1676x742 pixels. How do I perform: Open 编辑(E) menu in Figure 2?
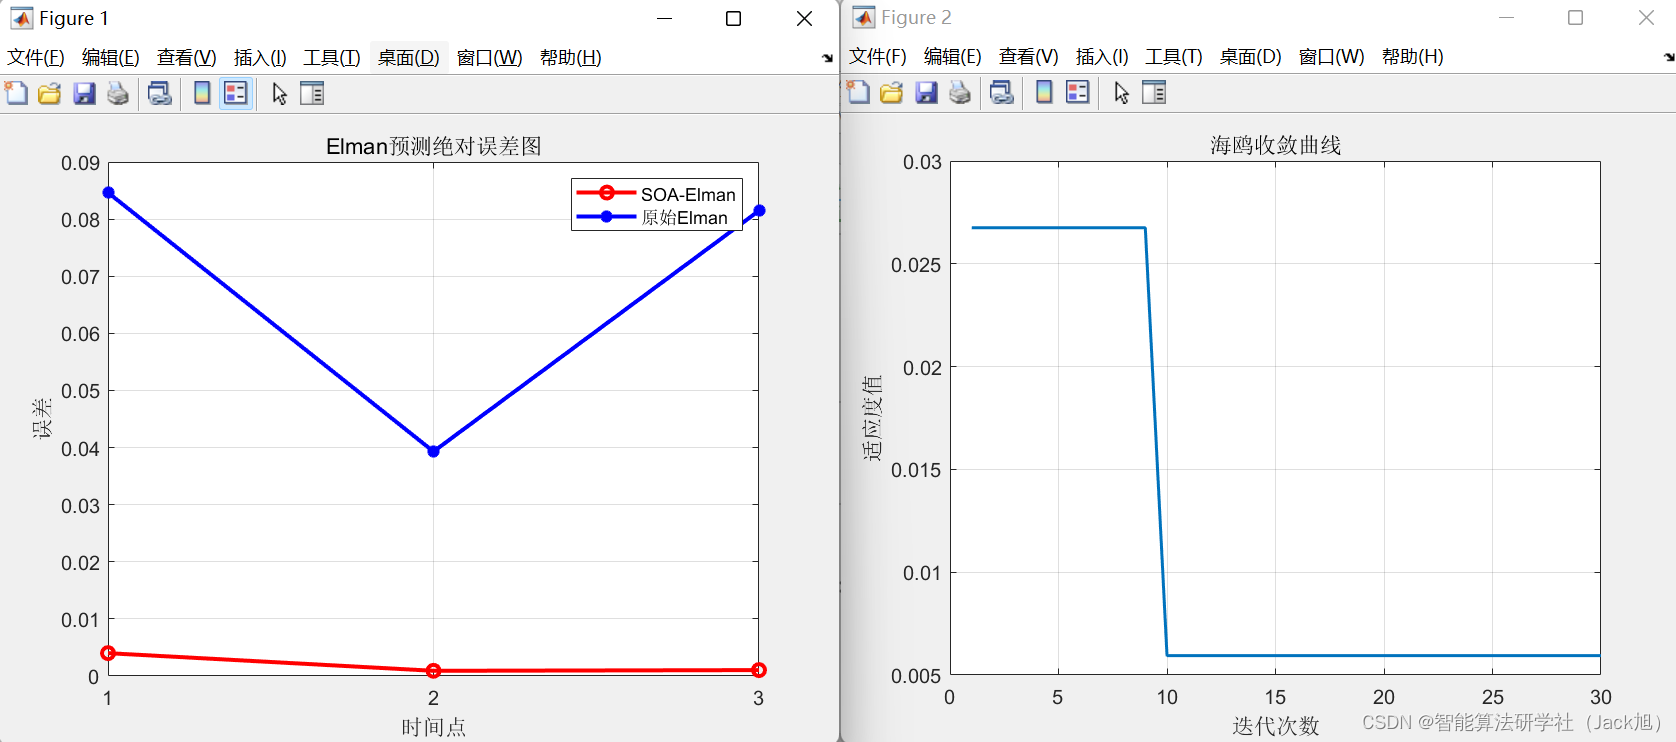pos(953,57)
